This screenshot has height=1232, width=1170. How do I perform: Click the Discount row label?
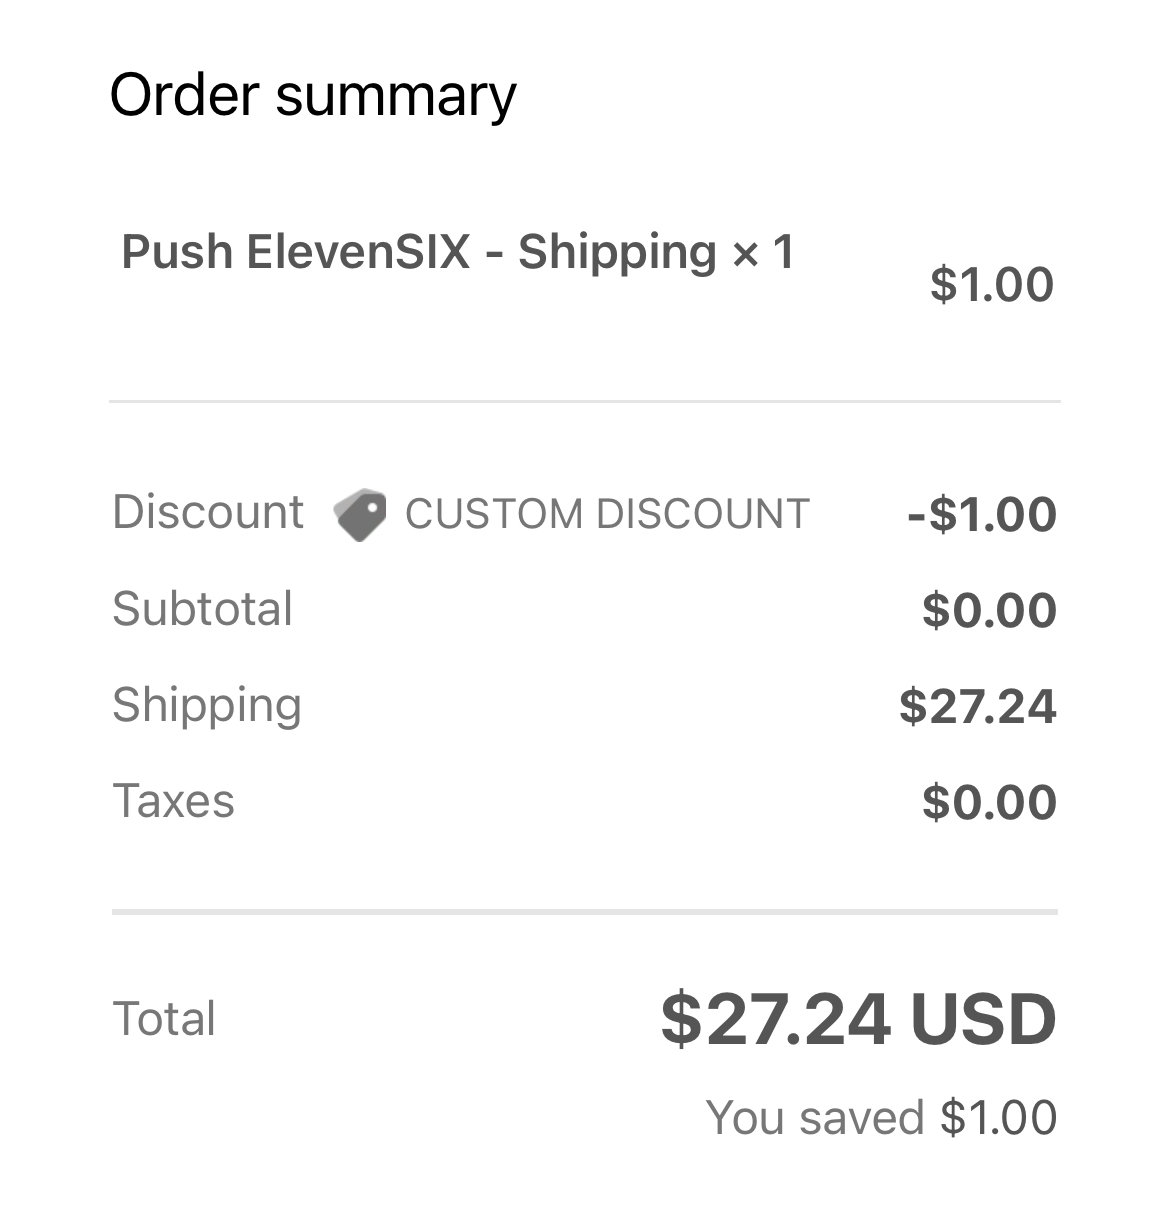(208, 512)
